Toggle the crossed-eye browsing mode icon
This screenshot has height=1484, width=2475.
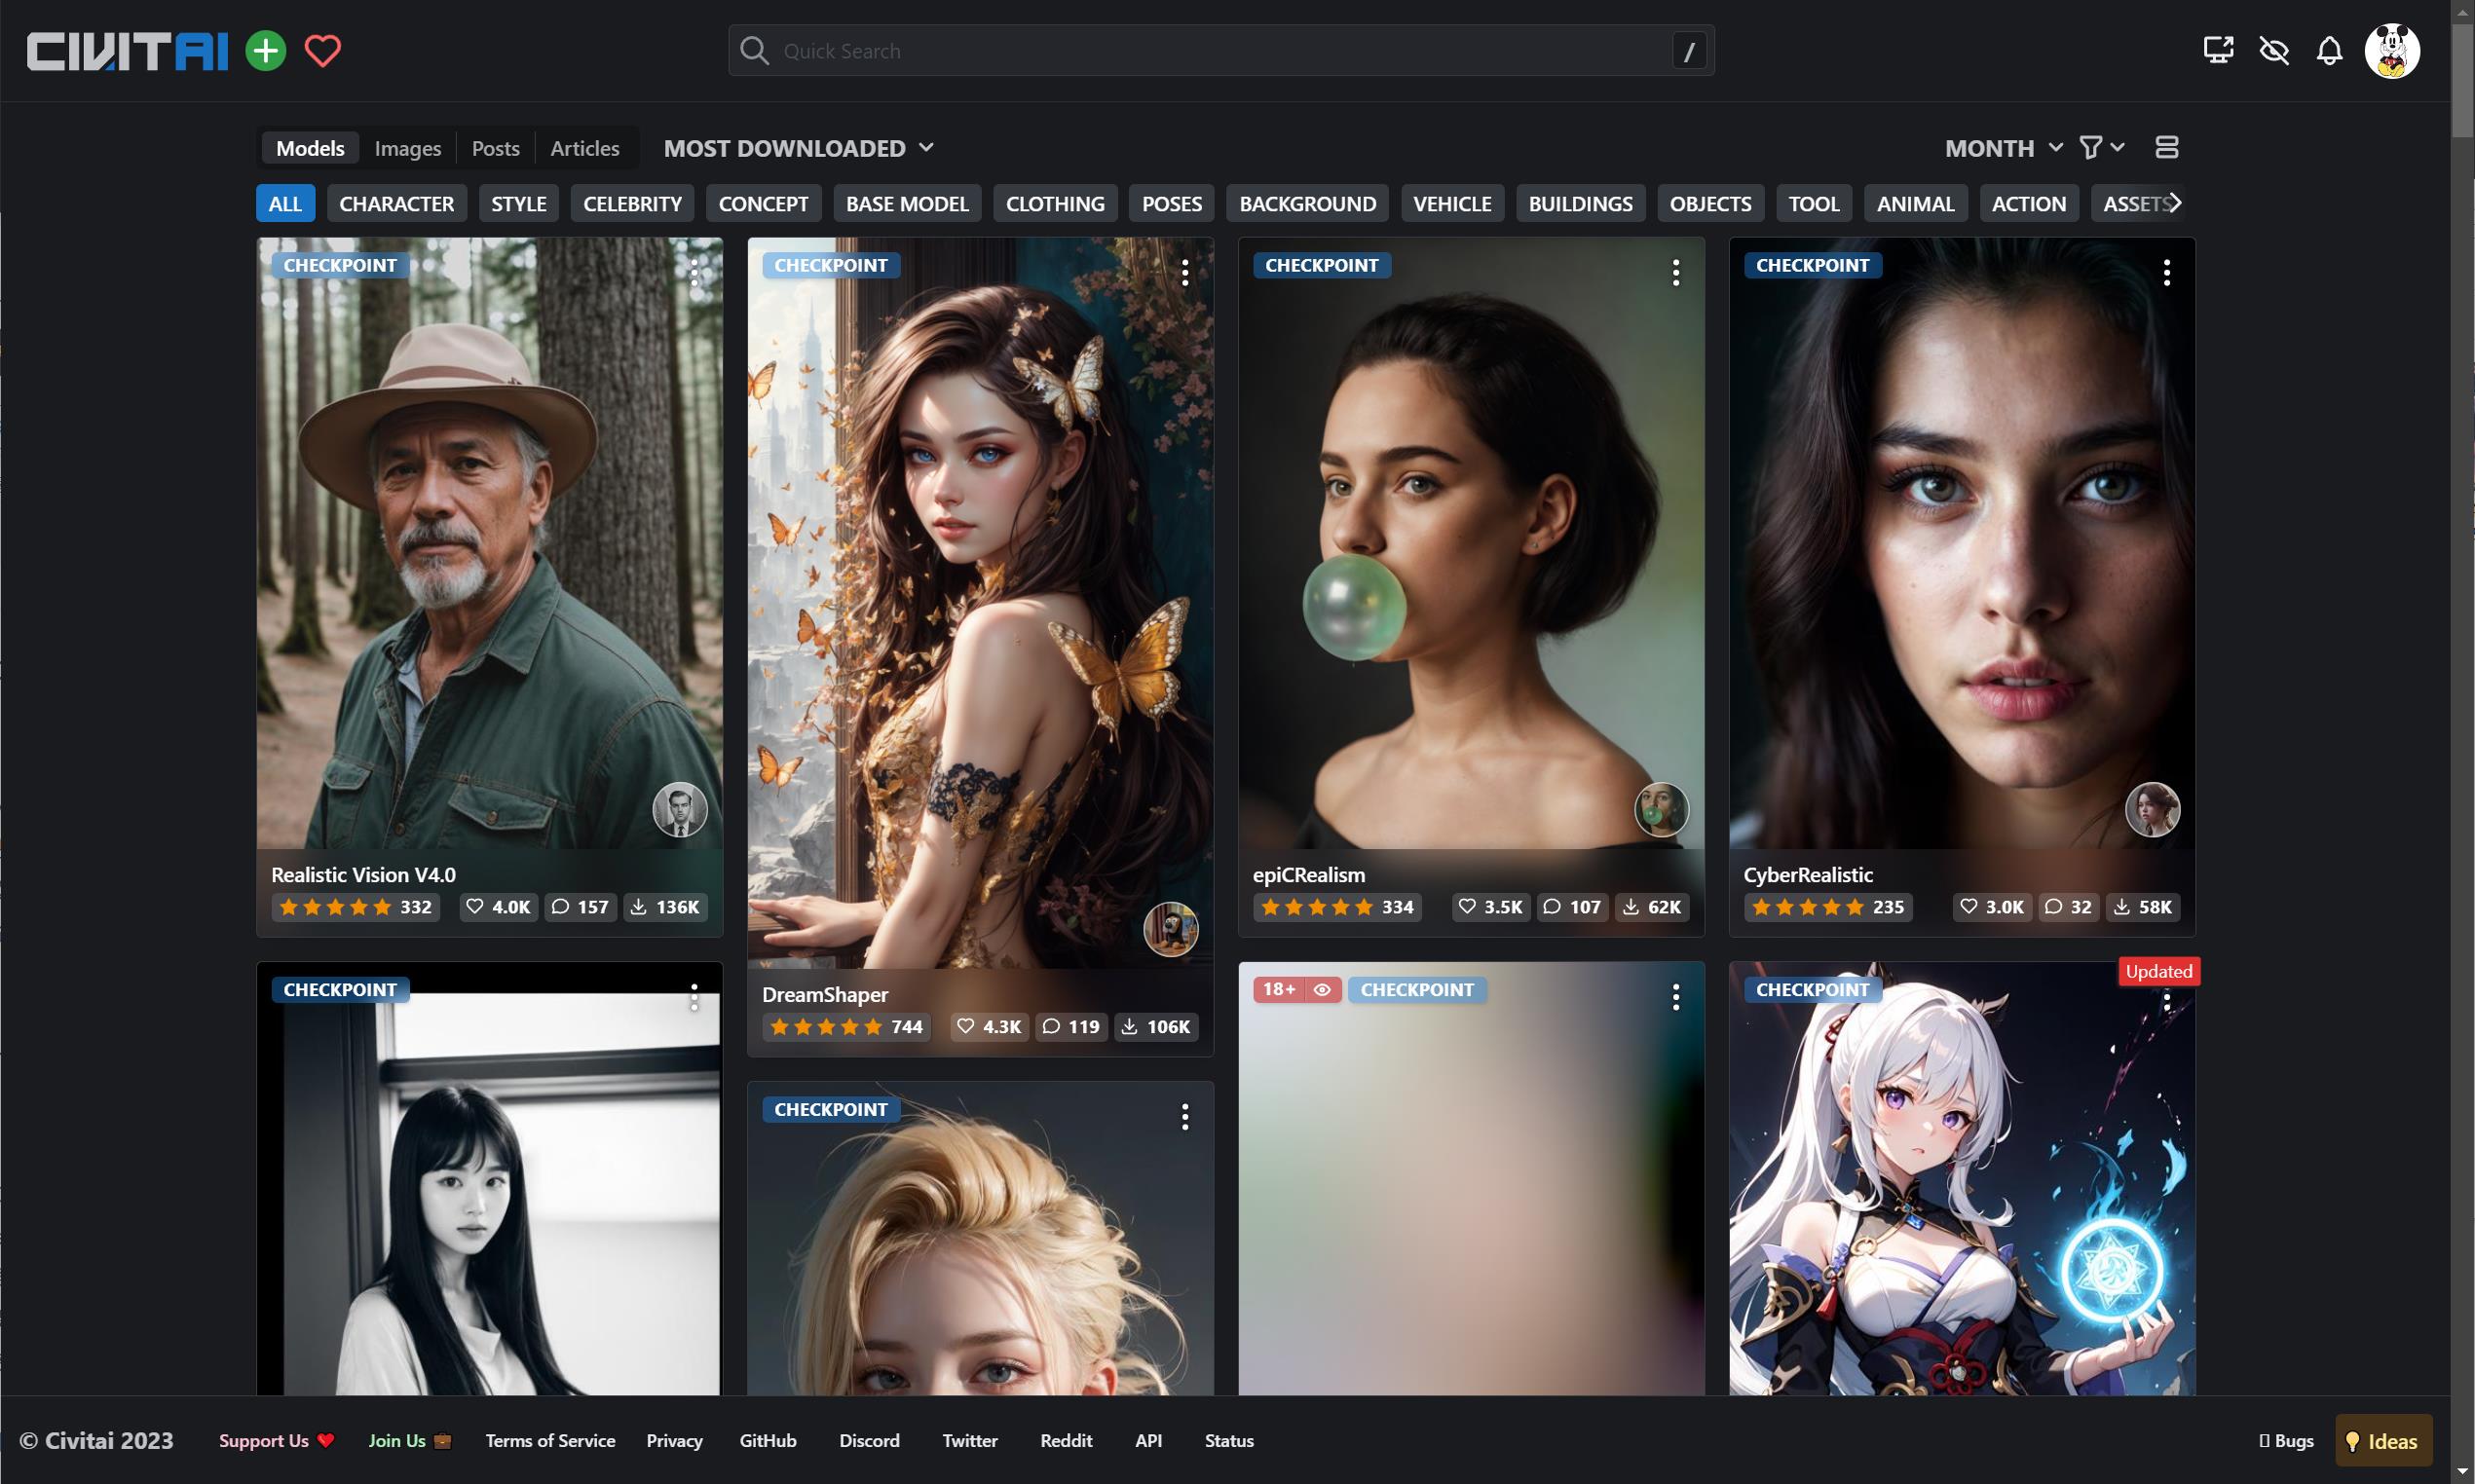point(2274,50)
